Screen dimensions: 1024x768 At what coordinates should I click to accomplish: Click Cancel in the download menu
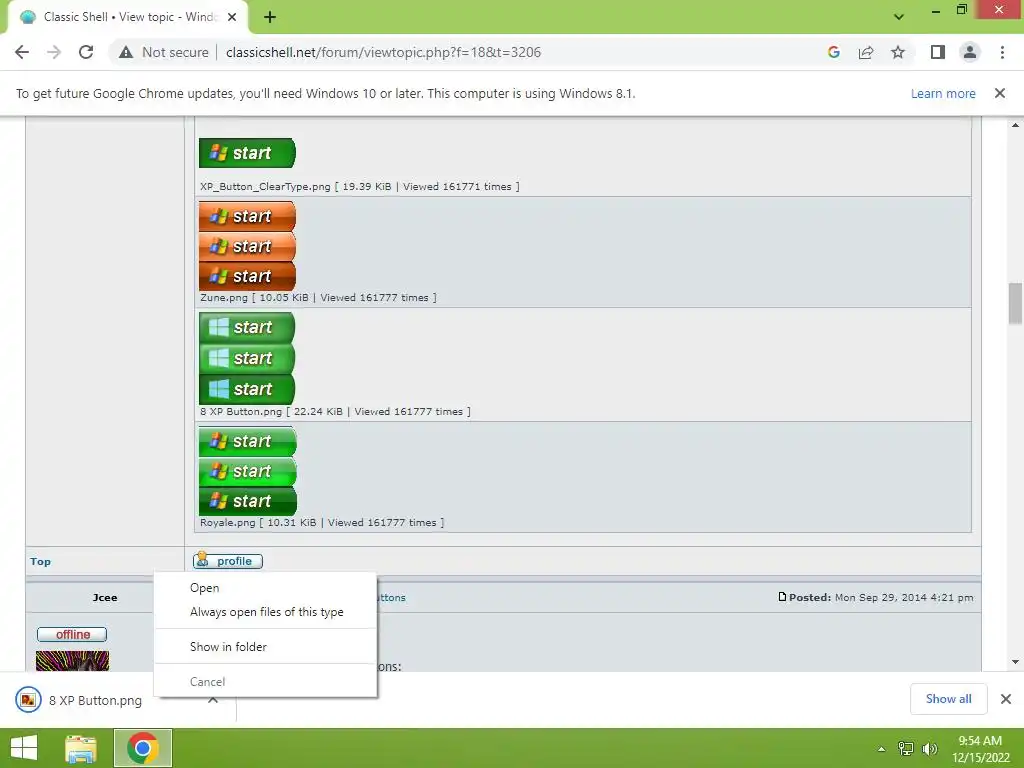point(265,682)
